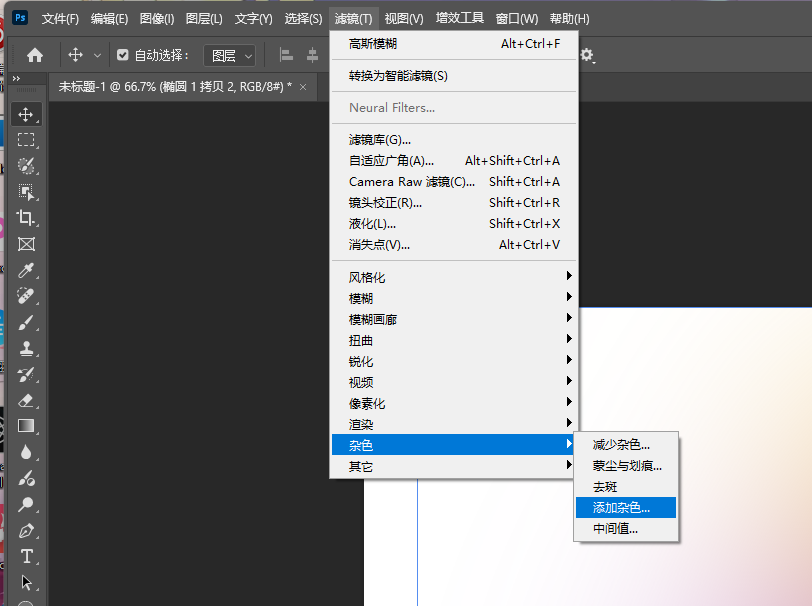Click the Photoshop Ps logo icon

[20, 18]
